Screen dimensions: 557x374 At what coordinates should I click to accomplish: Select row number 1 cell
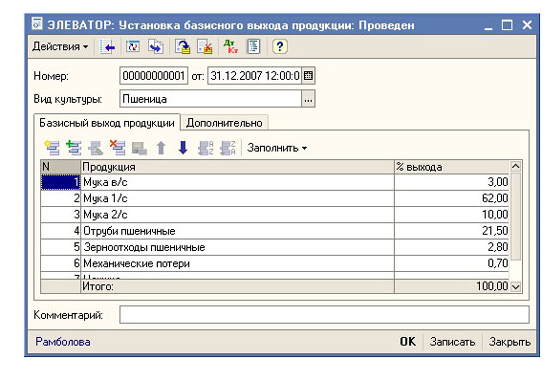coord(60,182)
